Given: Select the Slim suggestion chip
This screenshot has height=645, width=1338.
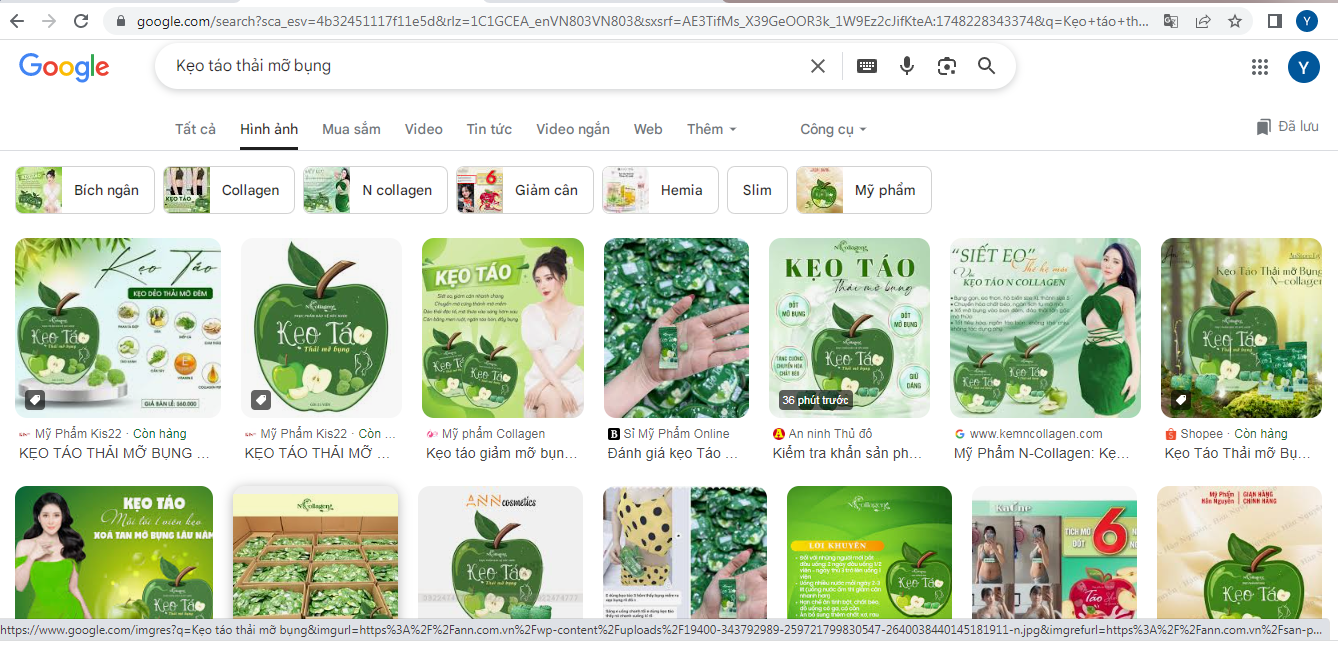Looking at the screenshot, I should click(x=757, y=189).
